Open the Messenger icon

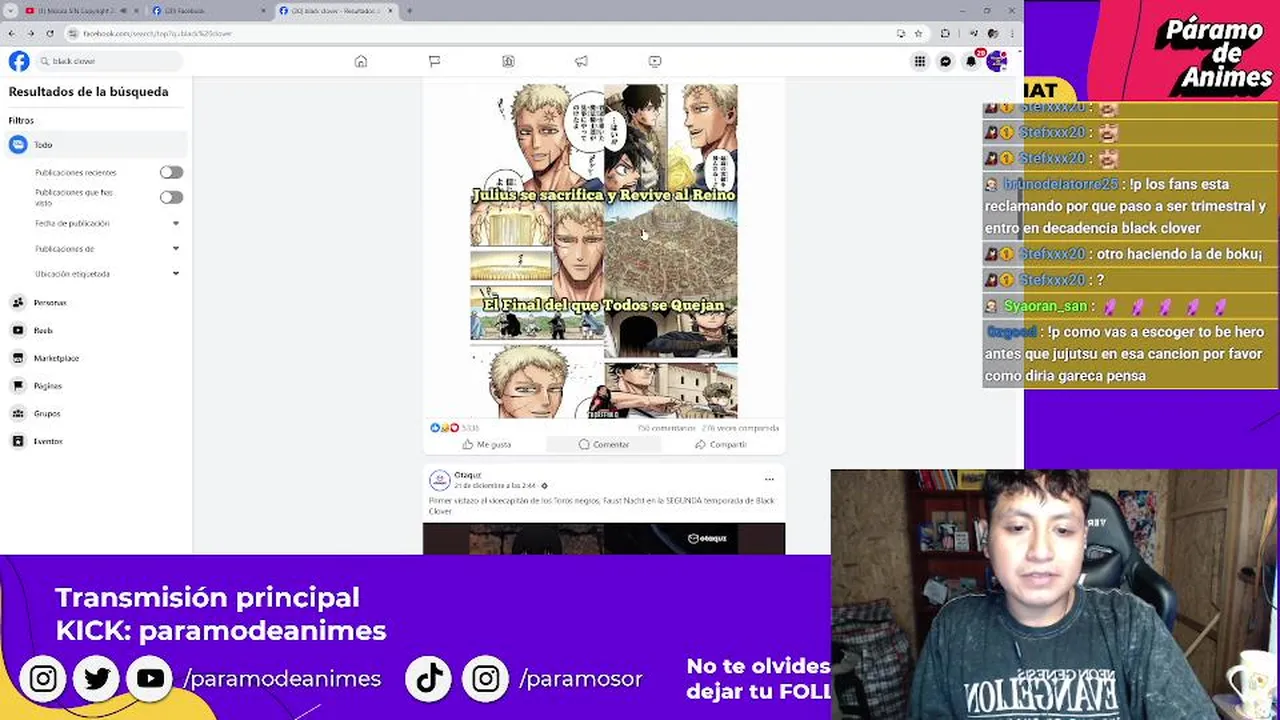pos(945,61)
